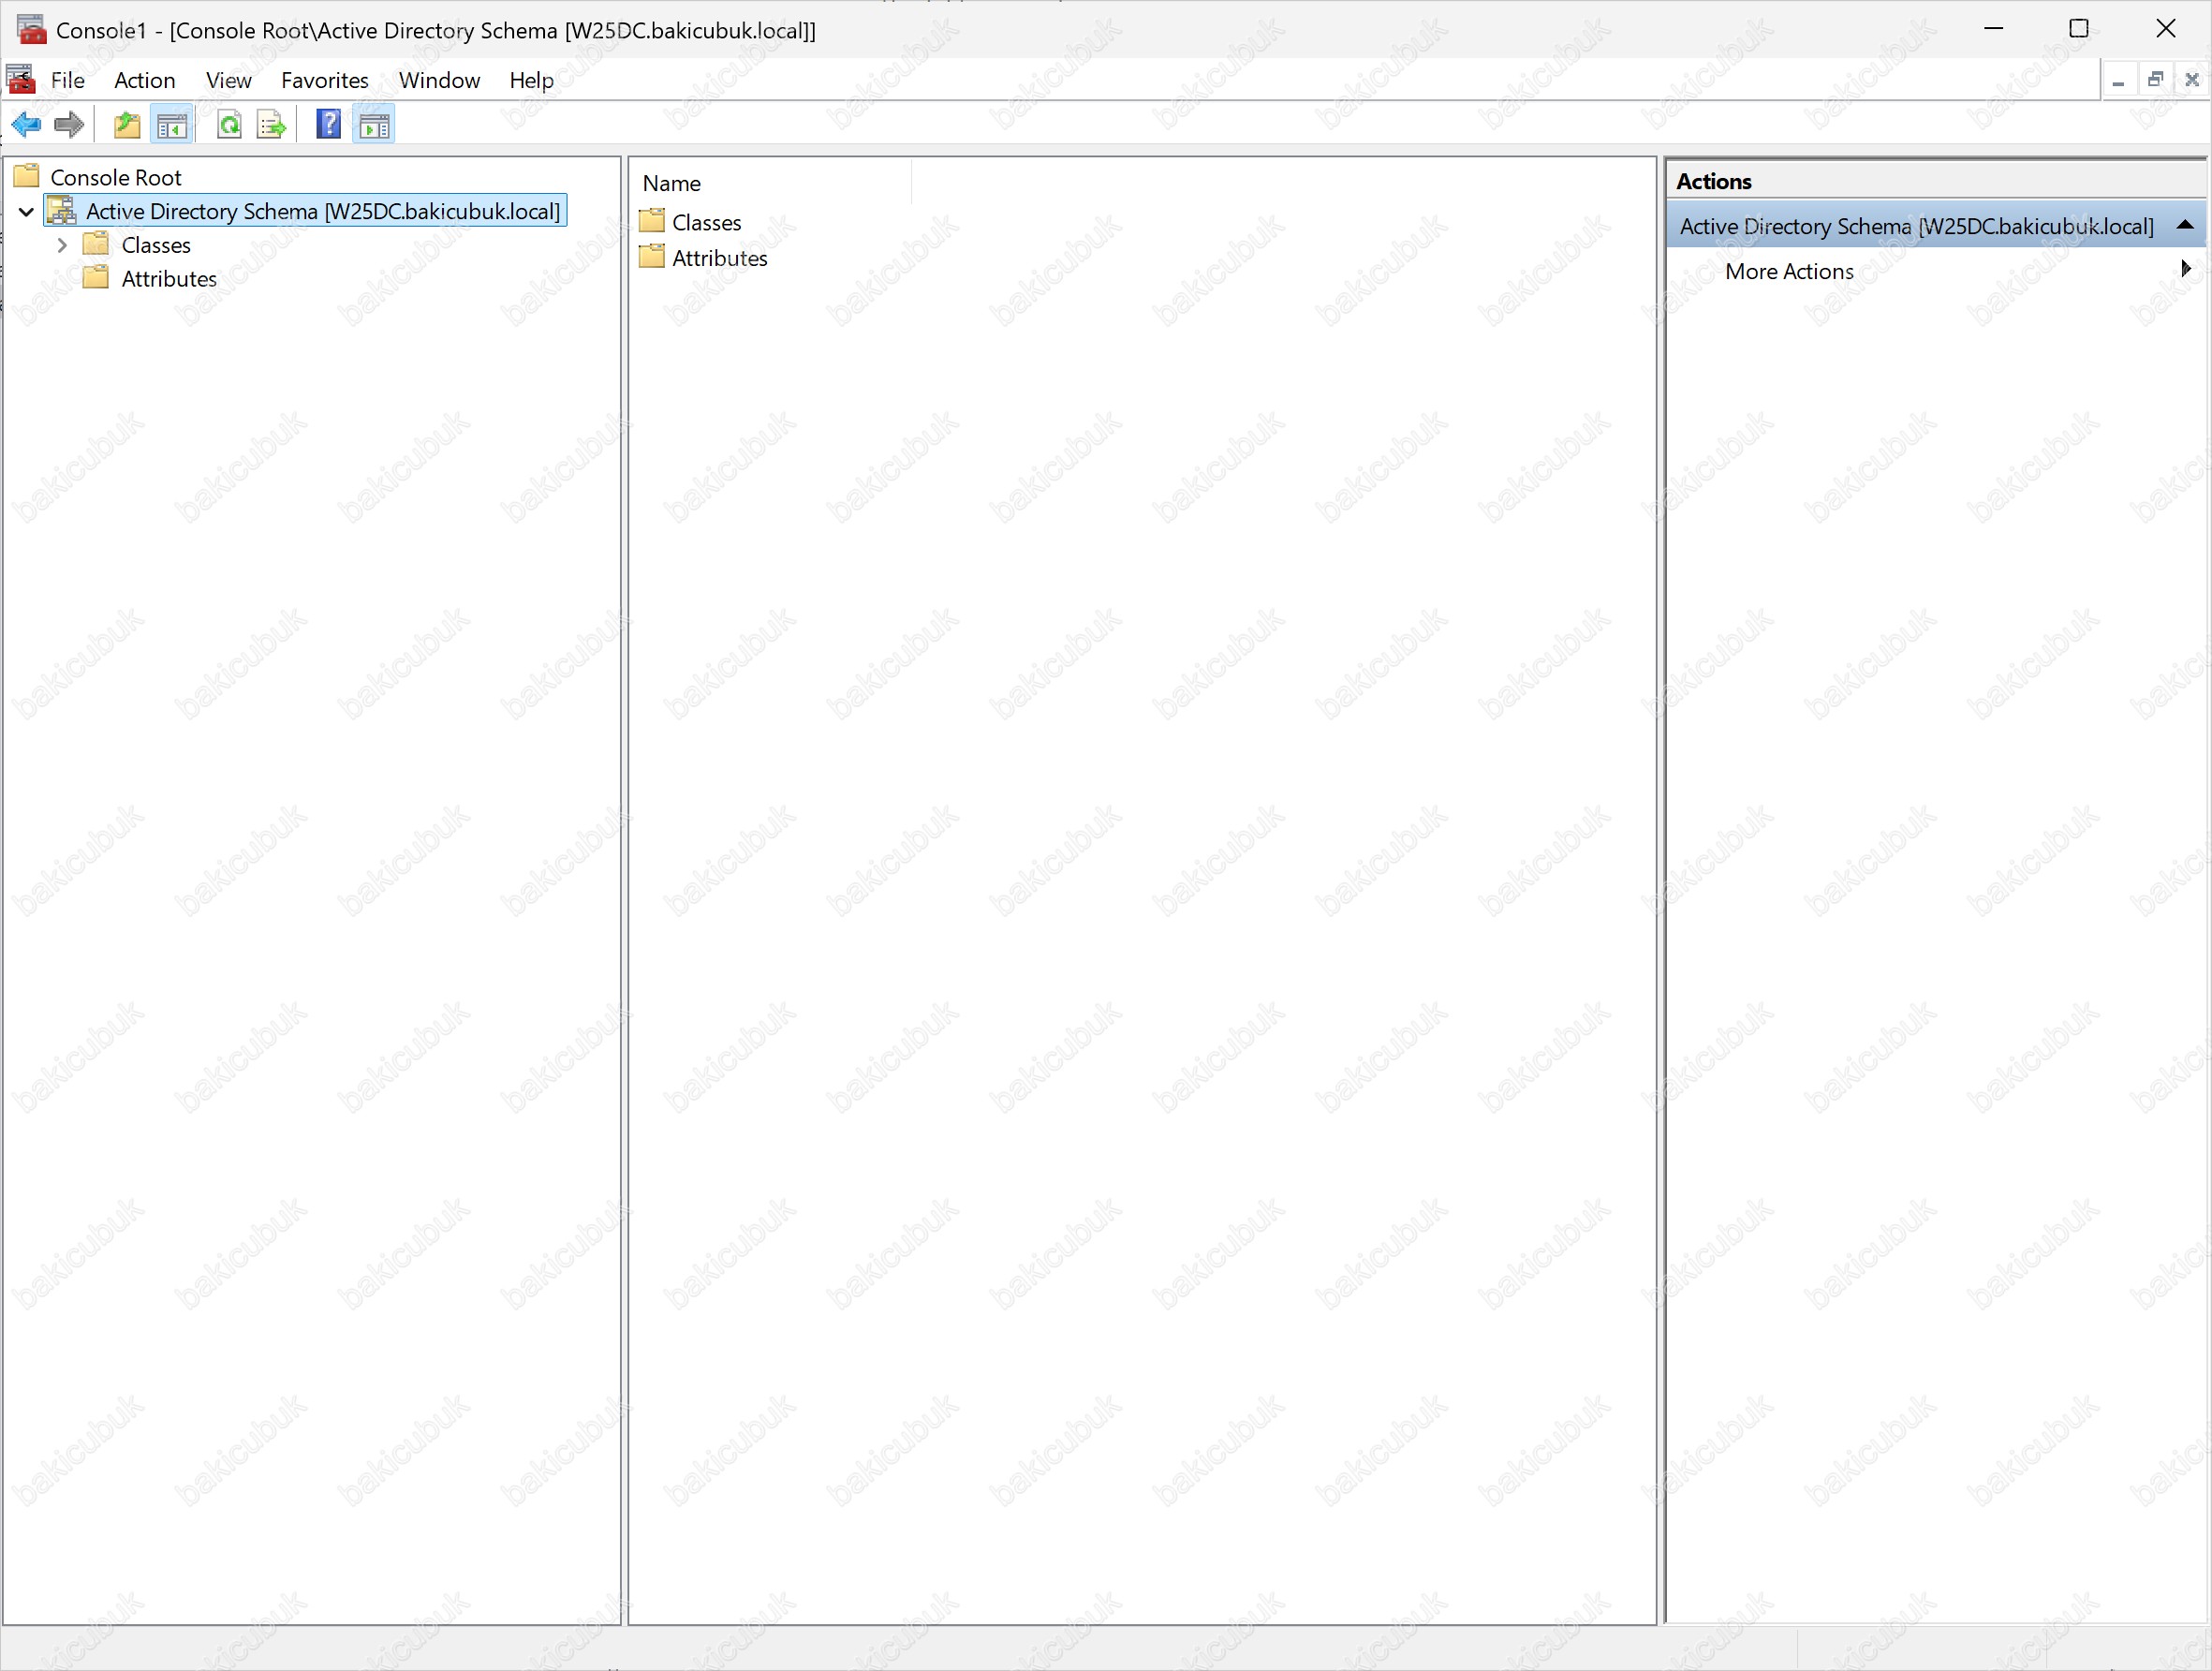
Task: Click the MMC console icon in title bar
Action: pyautogui.click(x=31, y=29)
